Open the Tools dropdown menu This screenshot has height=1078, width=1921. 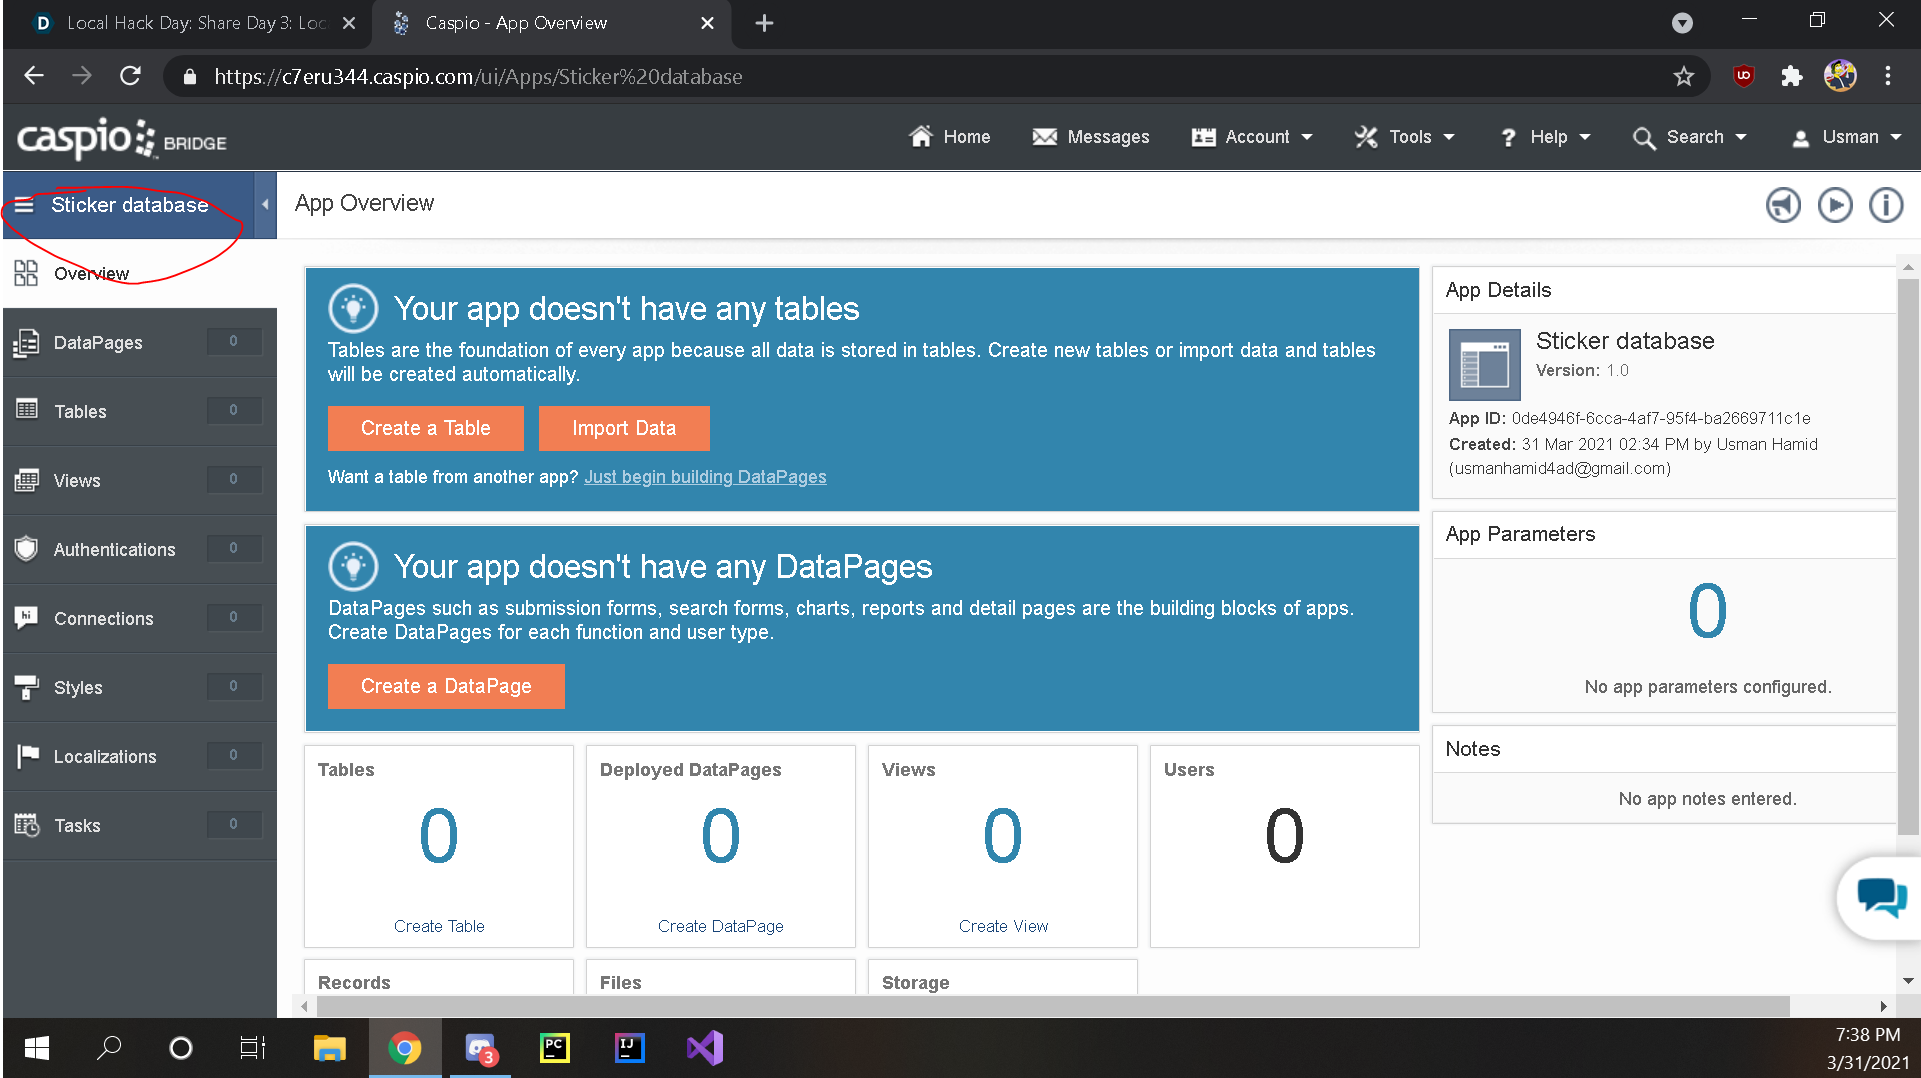(x=1404, y=137)
